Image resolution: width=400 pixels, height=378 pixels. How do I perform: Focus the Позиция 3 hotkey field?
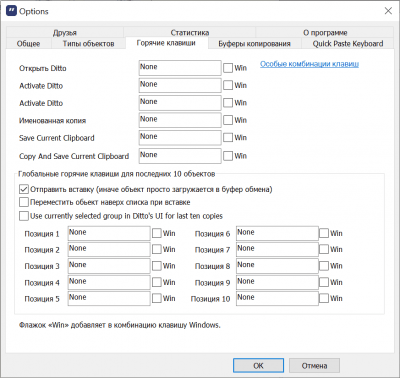click(x=109, y=266)
